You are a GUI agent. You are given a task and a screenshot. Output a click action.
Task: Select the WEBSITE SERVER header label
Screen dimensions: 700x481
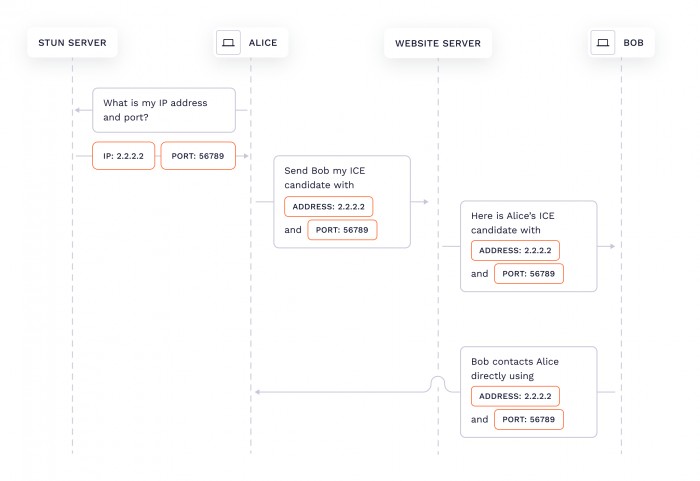pos(438,43)
